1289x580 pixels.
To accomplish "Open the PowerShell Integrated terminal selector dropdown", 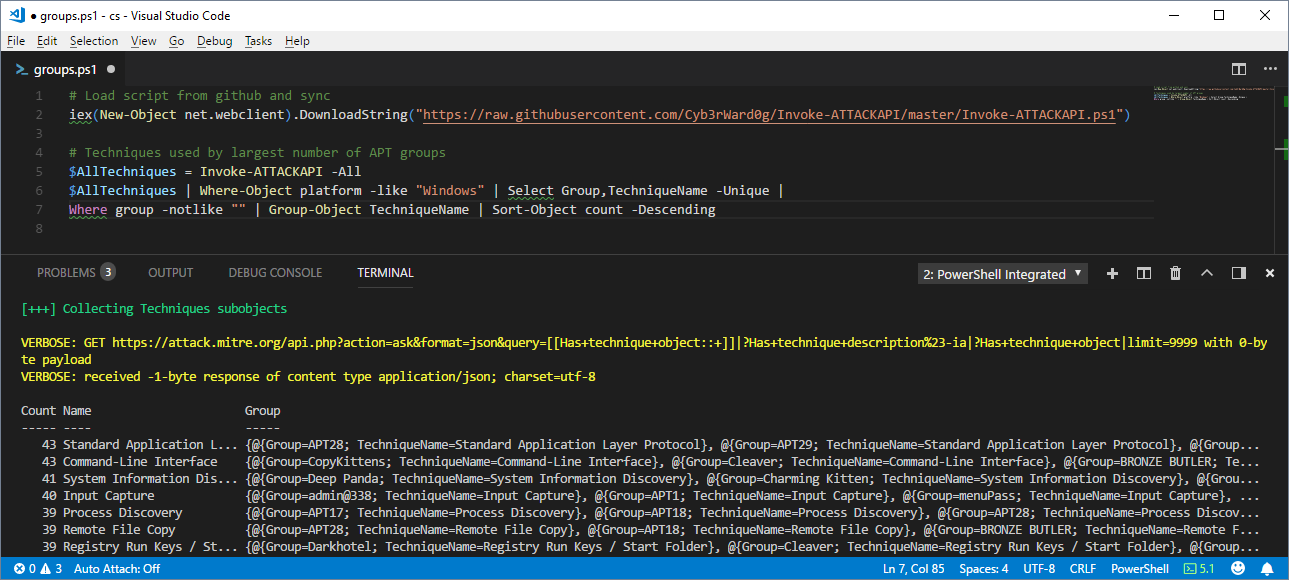I will click(x=1003, y=274).
